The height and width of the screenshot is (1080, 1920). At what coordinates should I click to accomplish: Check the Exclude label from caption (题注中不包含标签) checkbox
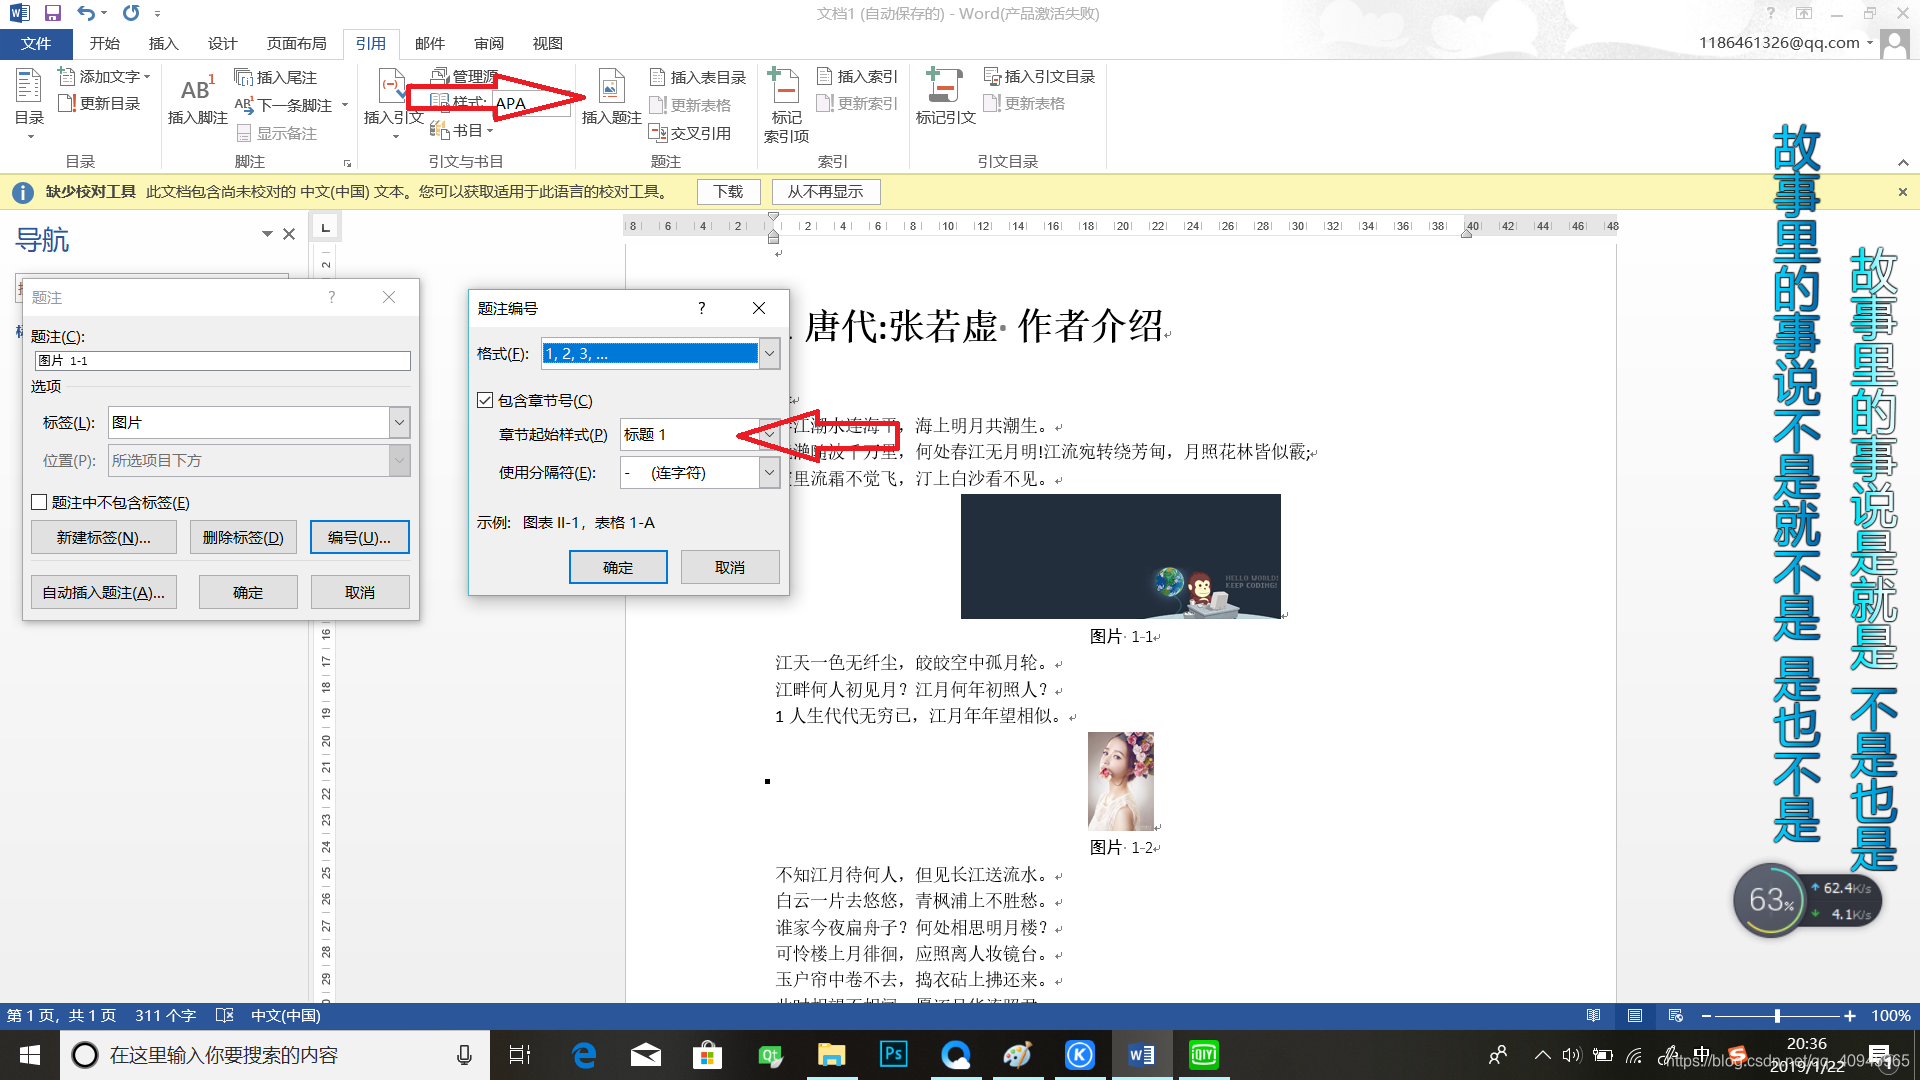pyautogui.click(x=40, y=502)
